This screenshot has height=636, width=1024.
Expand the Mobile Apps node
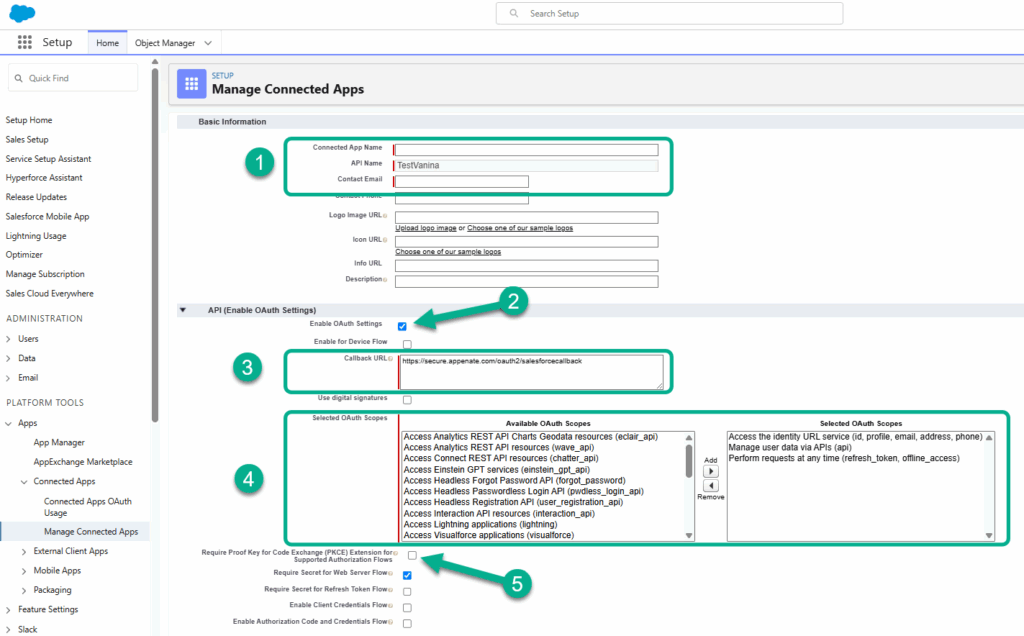(24, 571)
